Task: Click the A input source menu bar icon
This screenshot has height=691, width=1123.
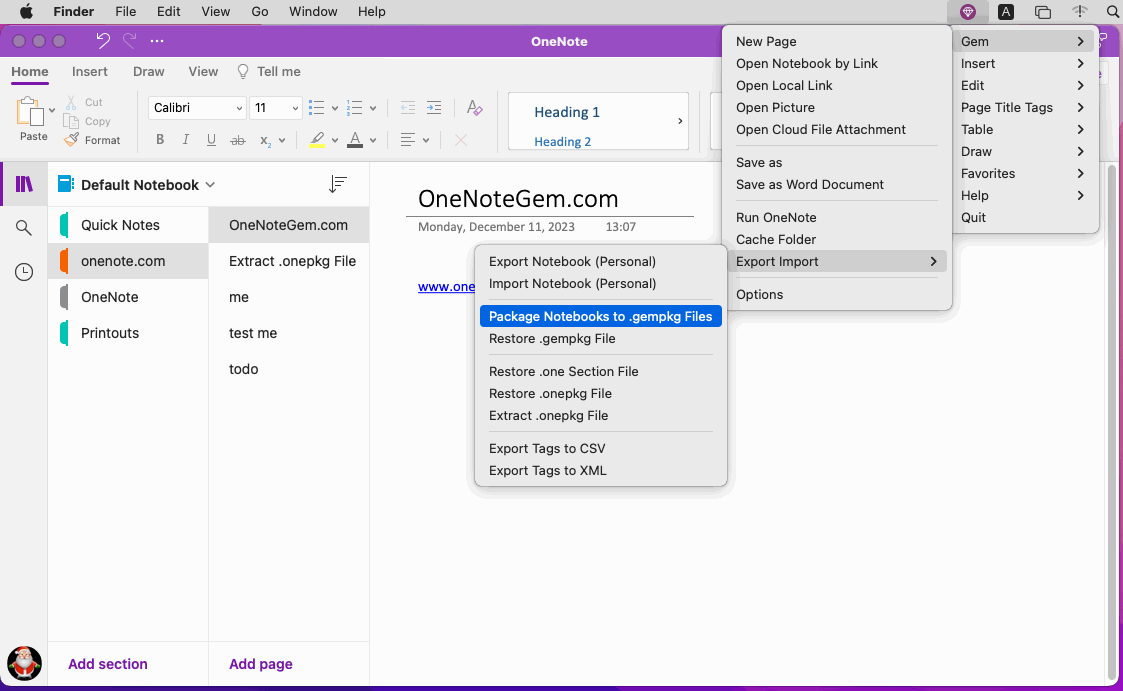Action: (1006, 11)
